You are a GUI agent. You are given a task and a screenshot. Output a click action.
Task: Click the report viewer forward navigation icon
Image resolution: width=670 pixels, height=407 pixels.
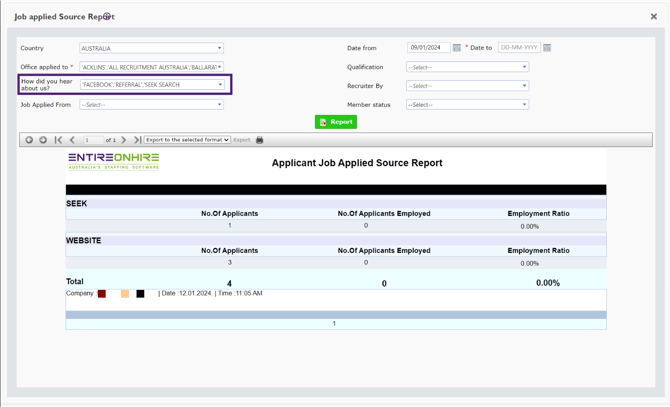tap(43, 140)
